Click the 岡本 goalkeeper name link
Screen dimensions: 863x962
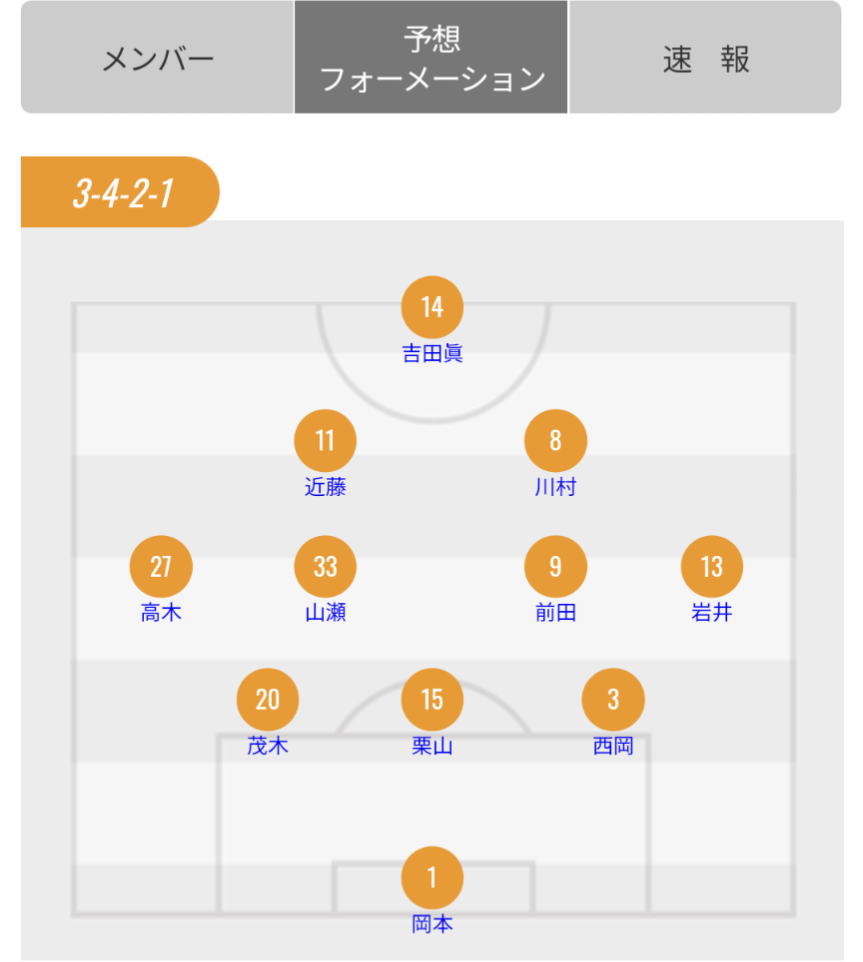pos(432,924)
